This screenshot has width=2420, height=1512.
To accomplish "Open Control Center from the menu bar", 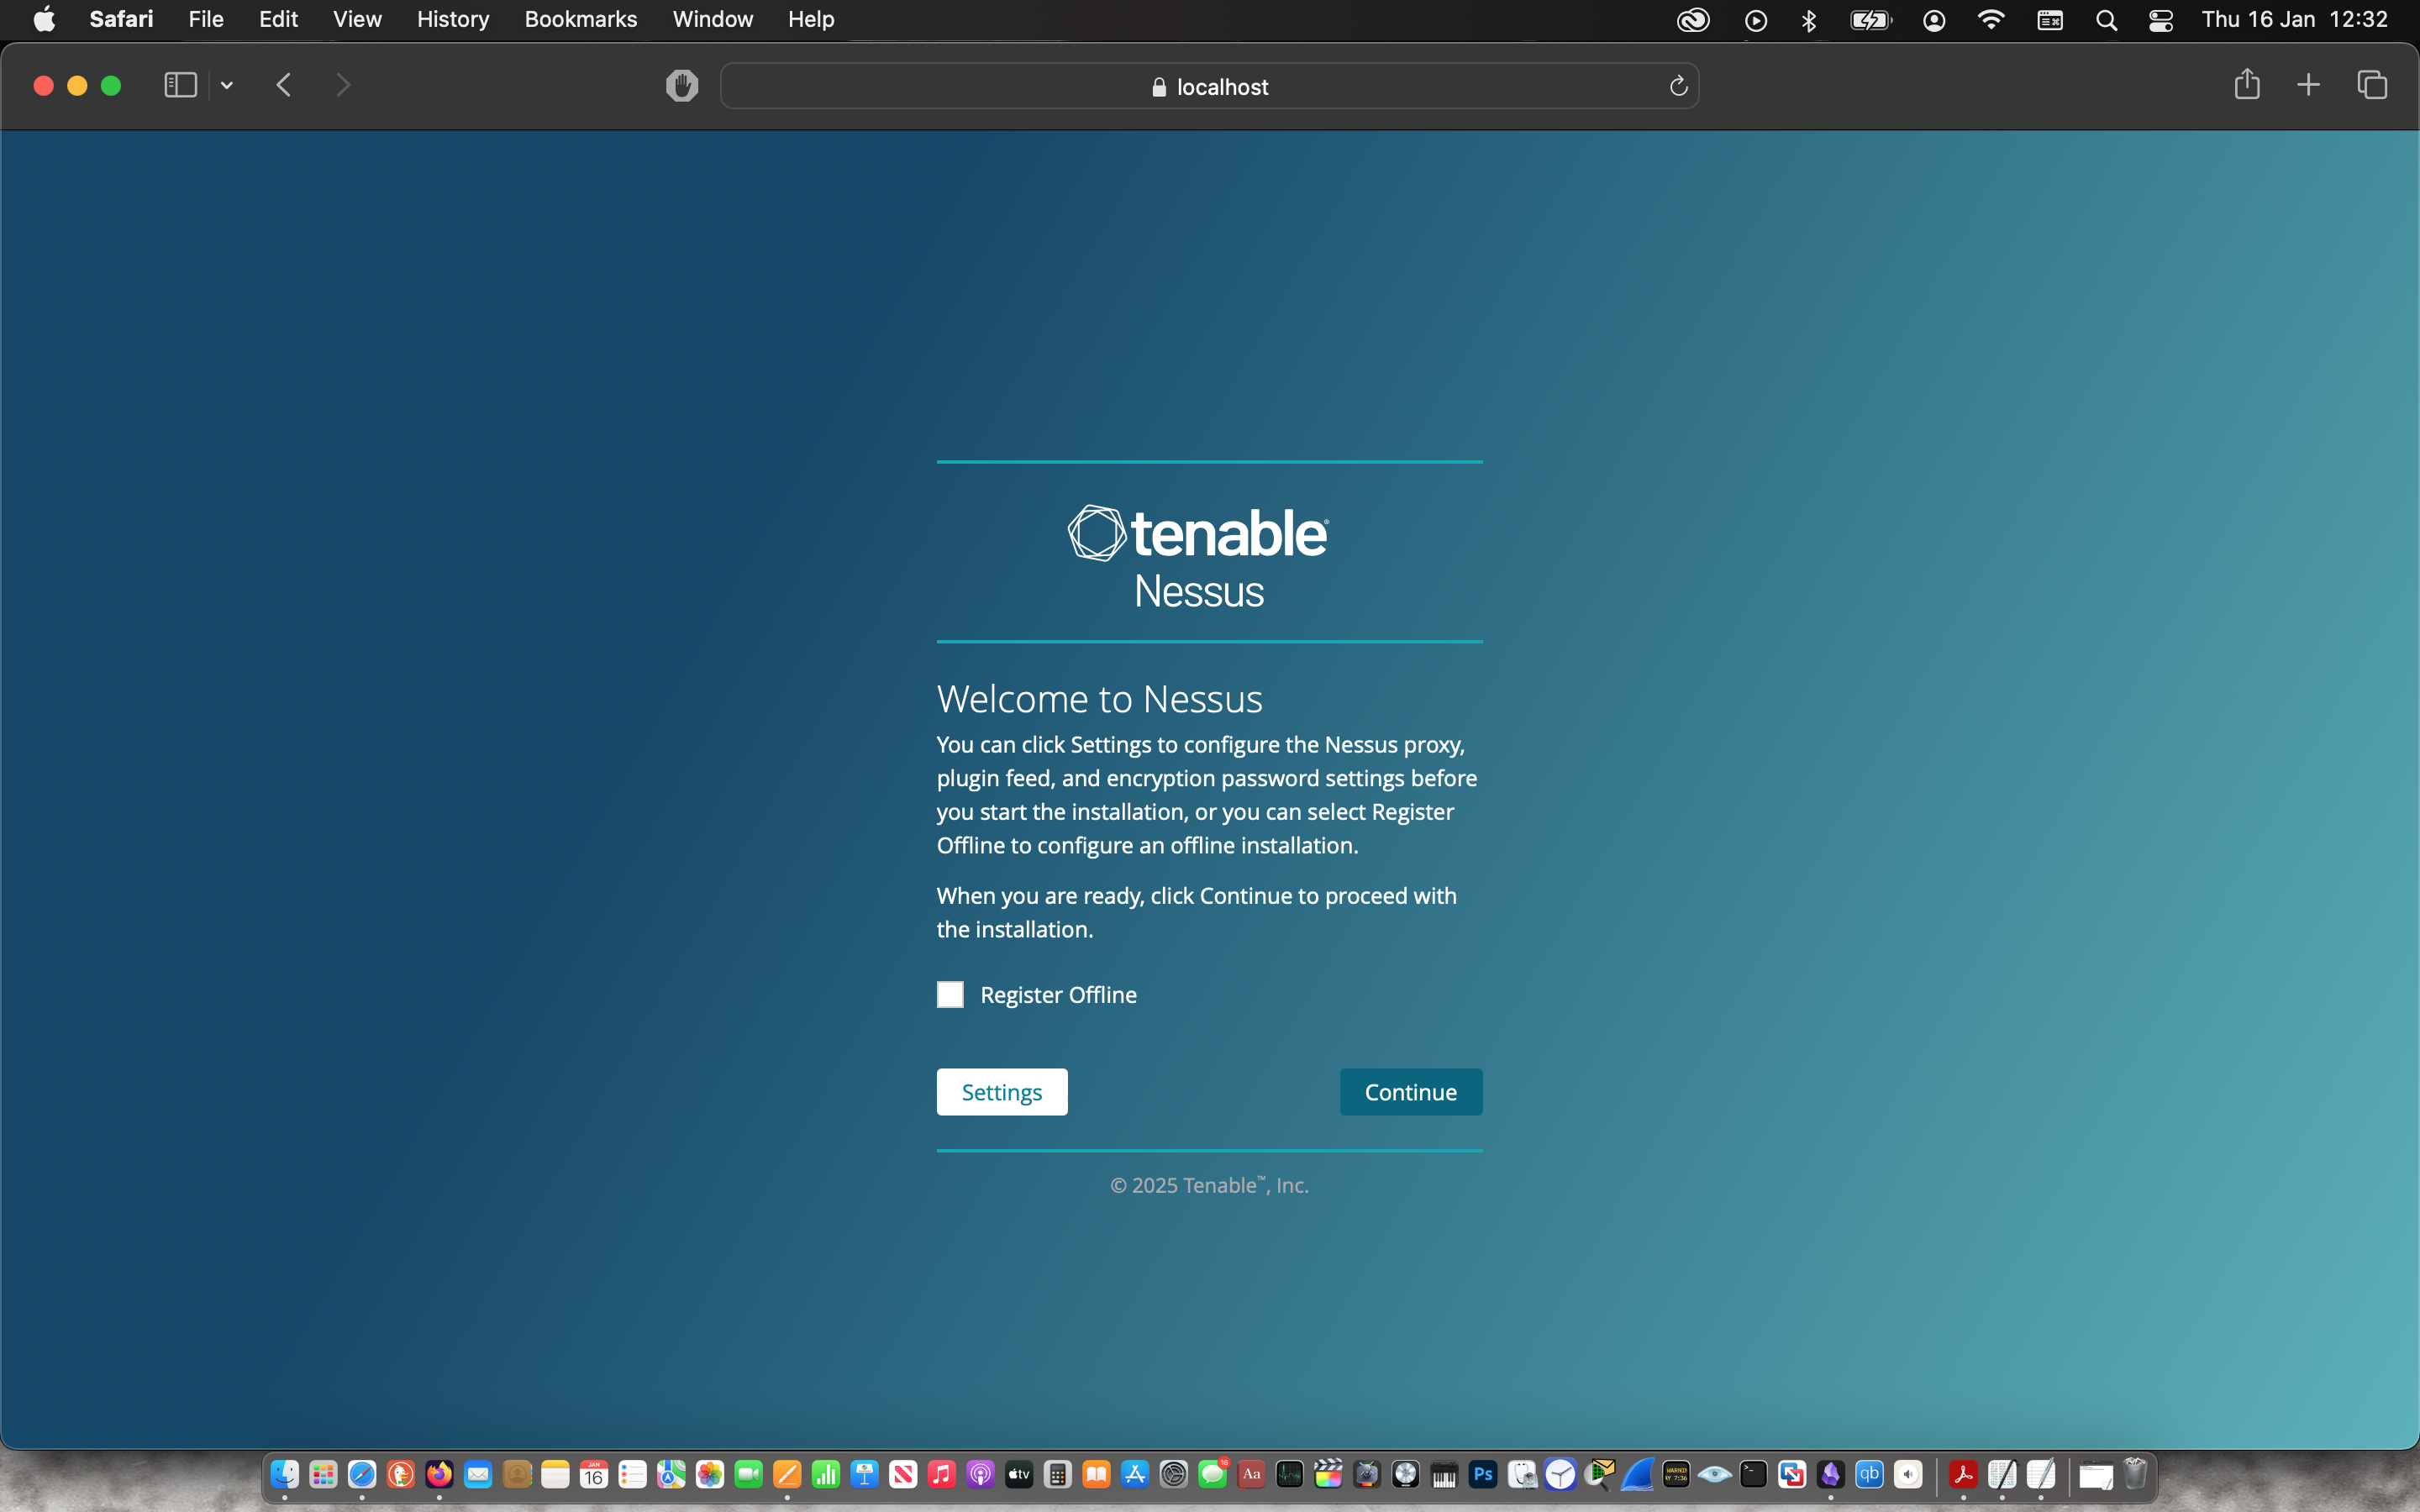I will point(2160,20).
